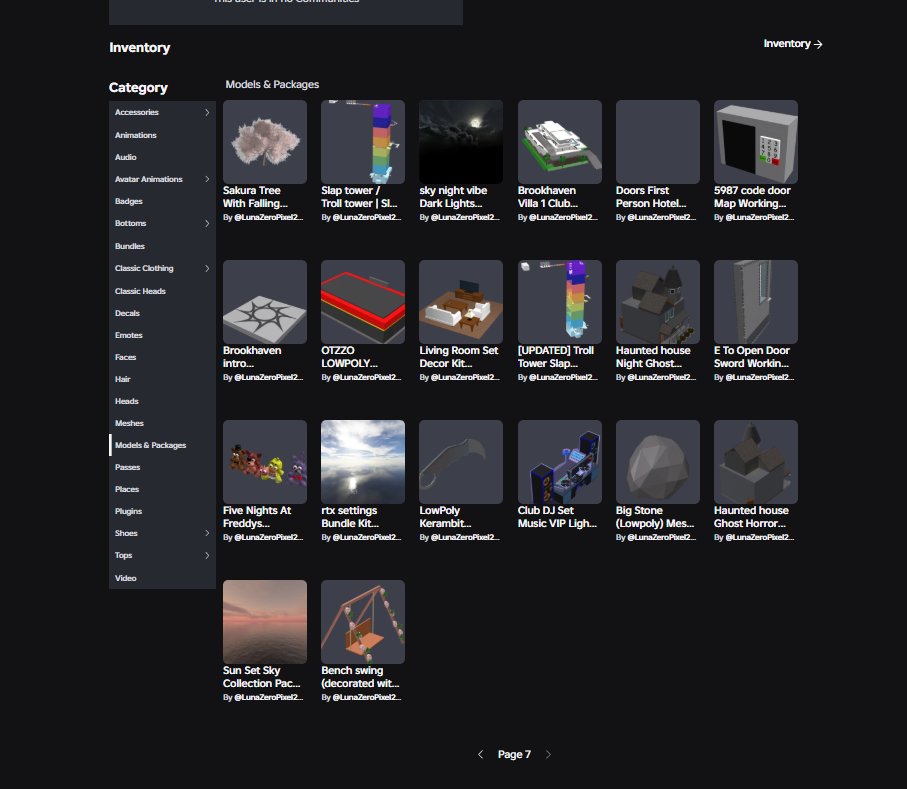Select the Video category
Image resolution: width=907 pixels, height=789 pixels.
click(163, 578)
